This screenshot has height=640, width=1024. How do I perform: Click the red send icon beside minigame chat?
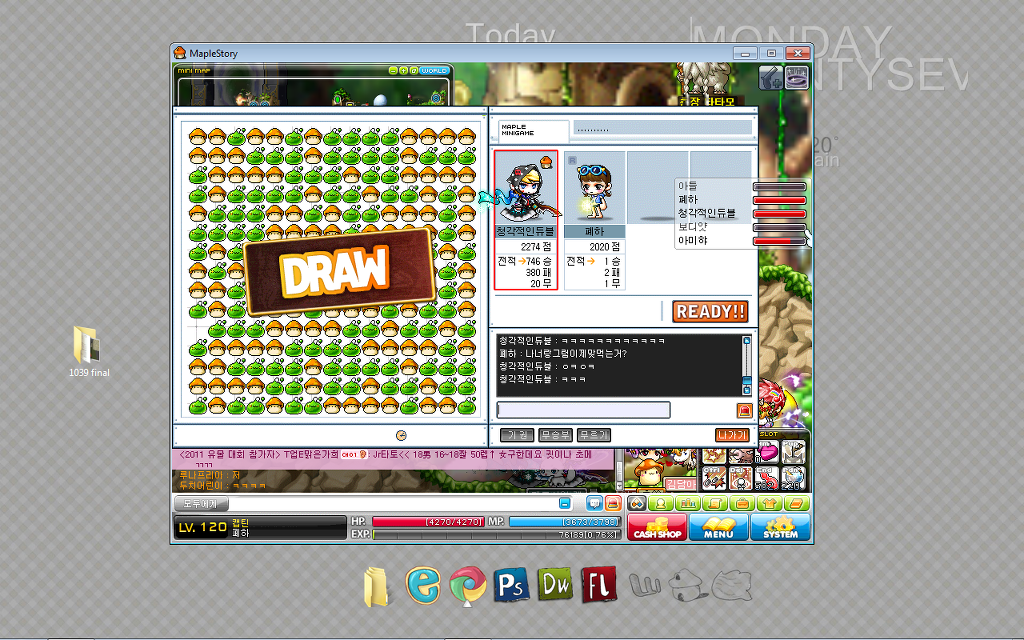744,410
